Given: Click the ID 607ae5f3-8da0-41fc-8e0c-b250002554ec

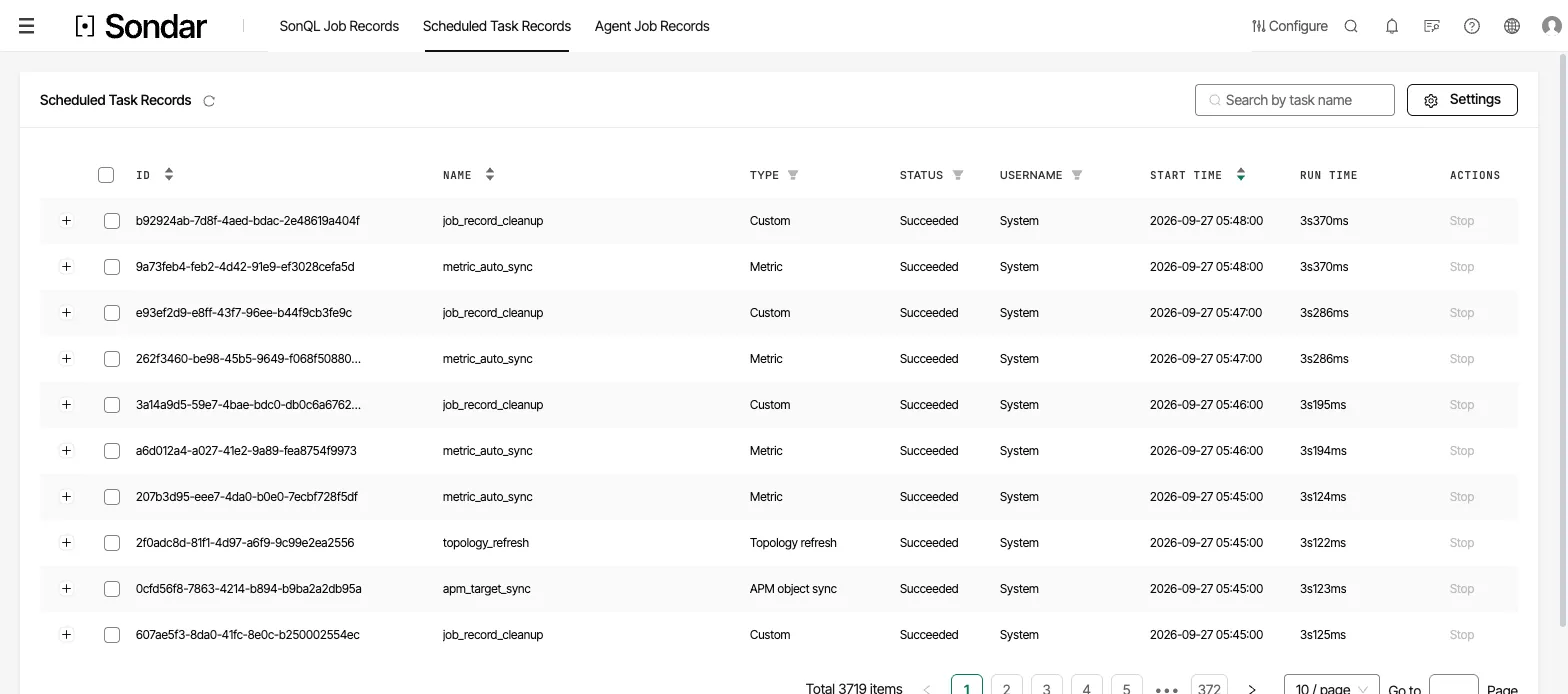Looking at the screenshot, I should click(x=248, y=635).
